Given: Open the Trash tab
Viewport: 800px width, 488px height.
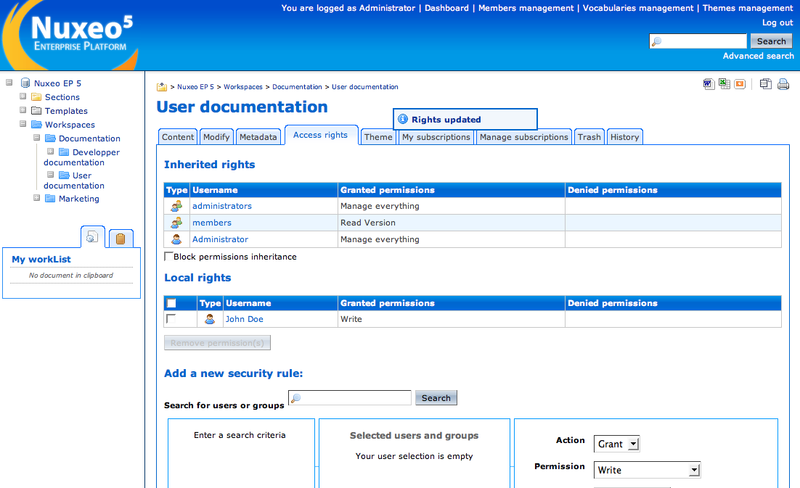Looking at the screenshot, I should [x=589, y=137].
